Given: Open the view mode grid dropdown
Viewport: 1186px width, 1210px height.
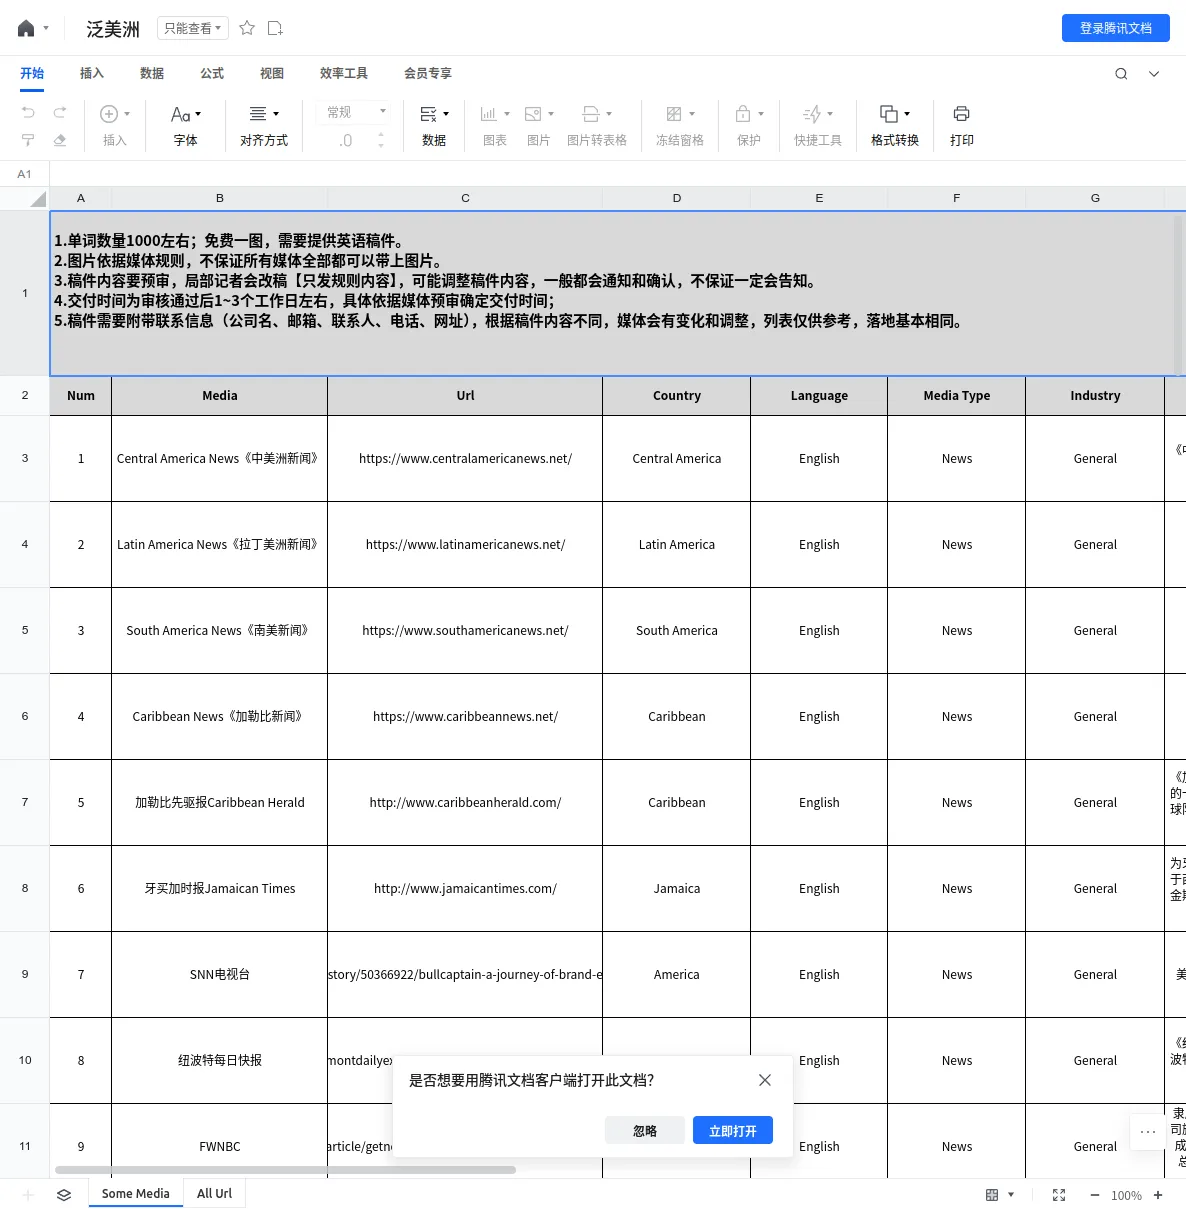Looking at the screenshot, I should coord(999,1195).
